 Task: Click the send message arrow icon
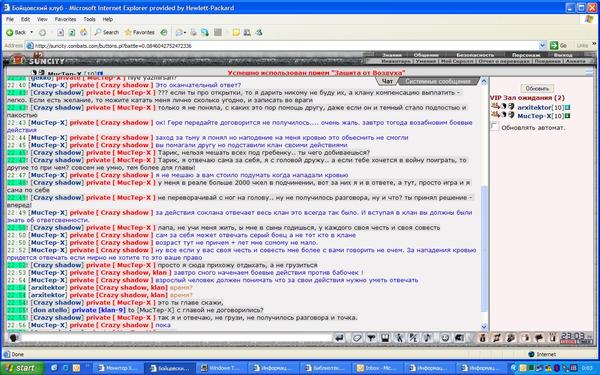click(x=339, y=338)
